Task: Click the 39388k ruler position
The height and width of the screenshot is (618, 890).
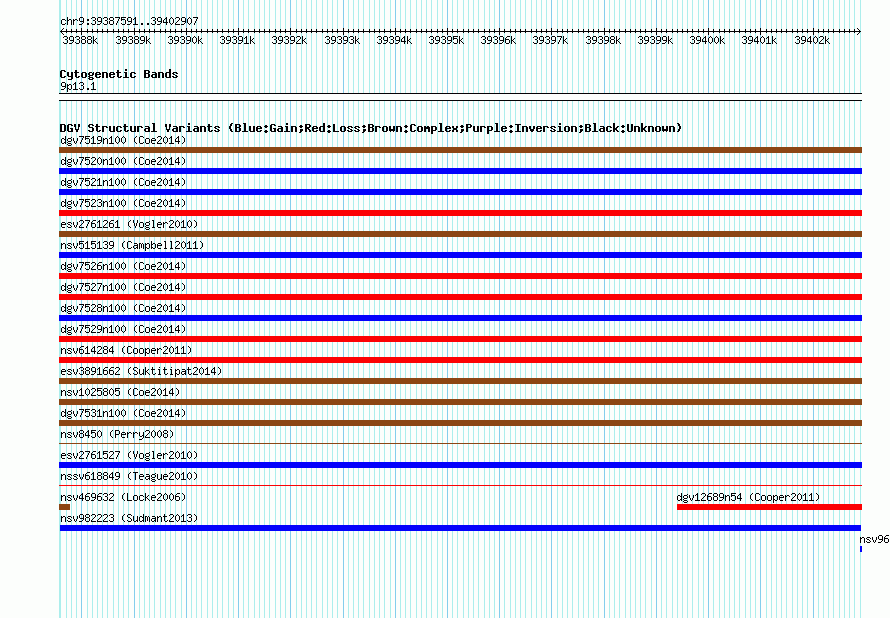Action: click(80, 40)
